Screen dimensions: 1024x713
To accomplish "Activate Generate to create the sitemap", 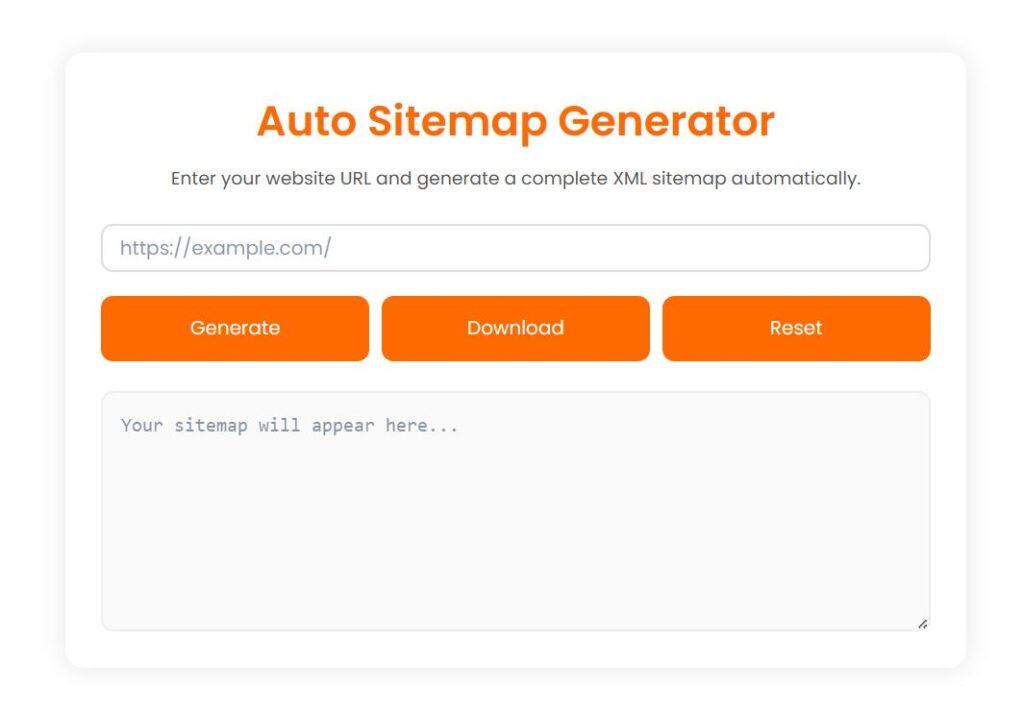I will pyautogui.click(x=234, y=328).
